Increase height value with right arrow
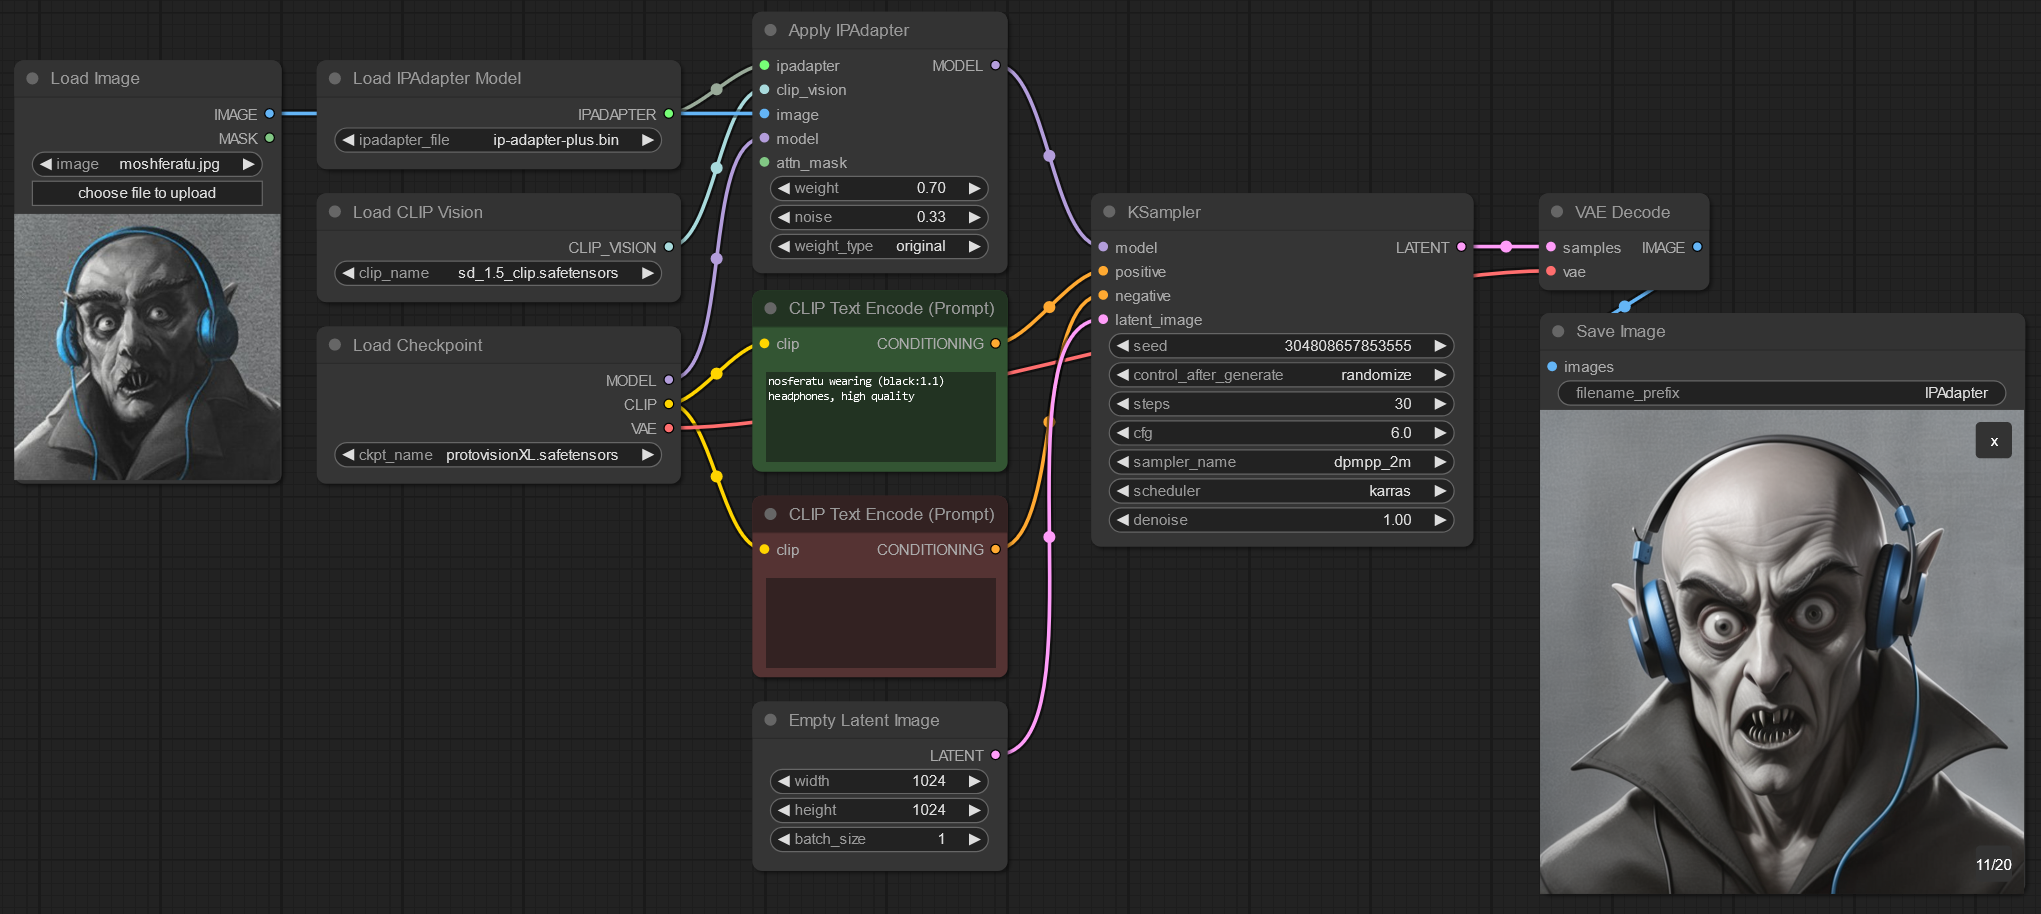Screen dimensions: 2041x914 [x=974, y=810]
